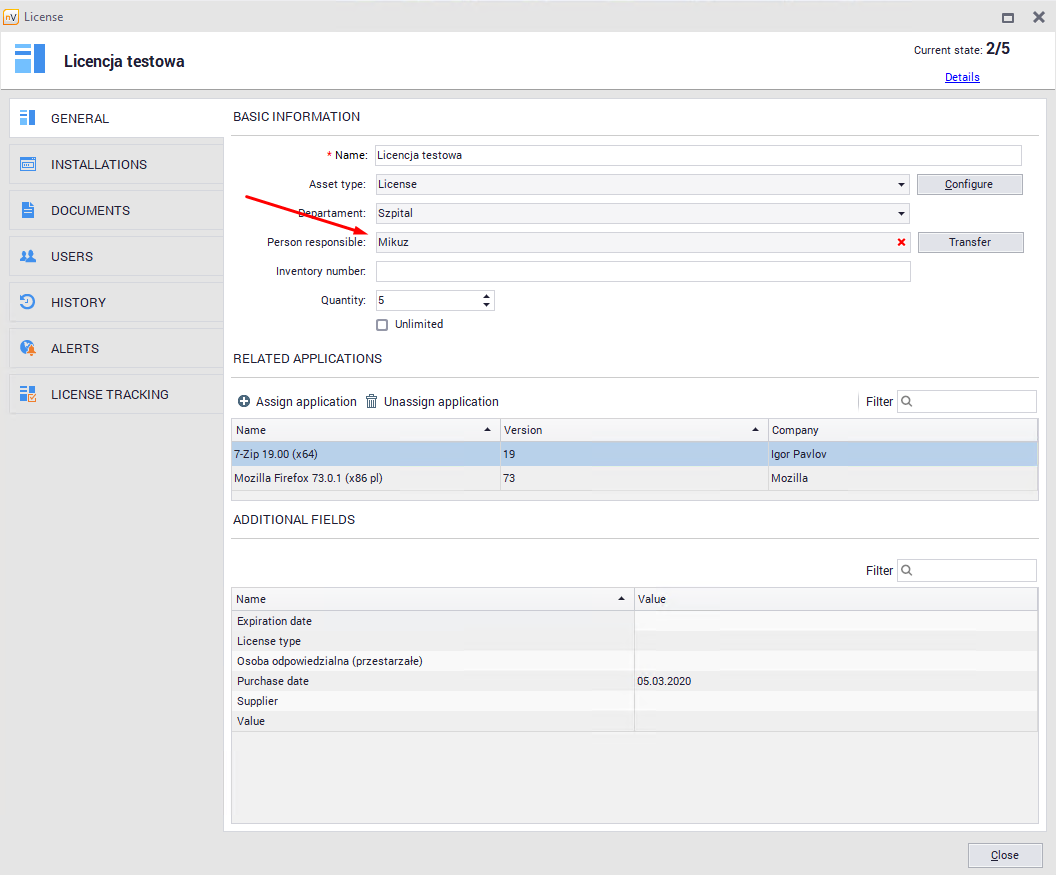Switch to the GENERAL tab
1056x875 pixels.
[x=116, y=119]
